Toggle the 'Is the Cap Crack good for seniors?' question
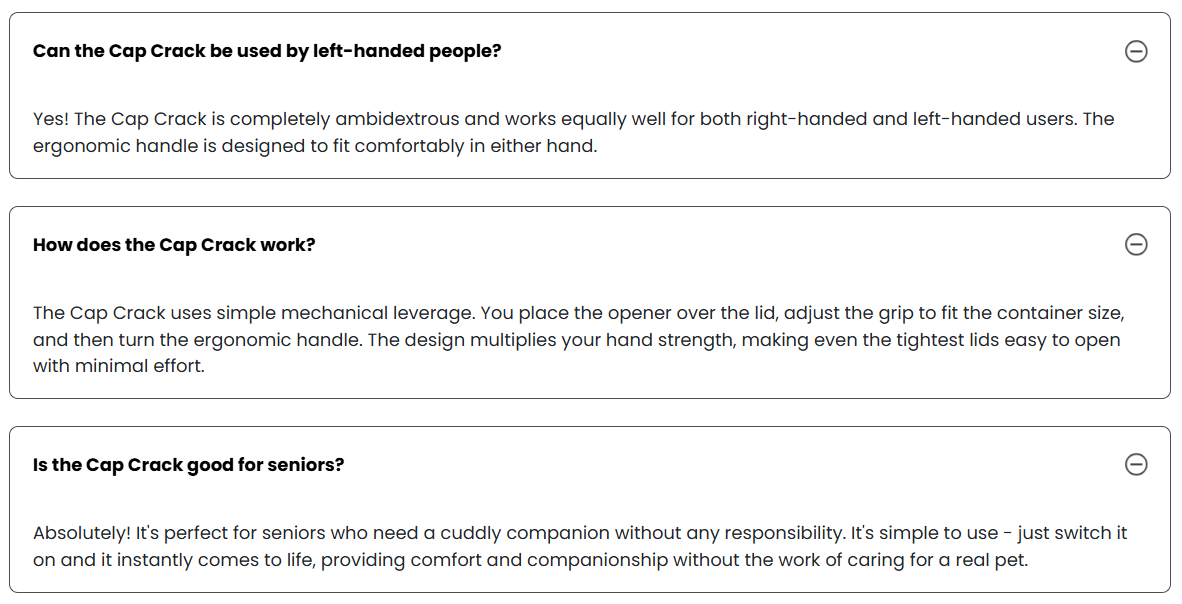This screenshot has height=604, width=1182. coord(188,464)
